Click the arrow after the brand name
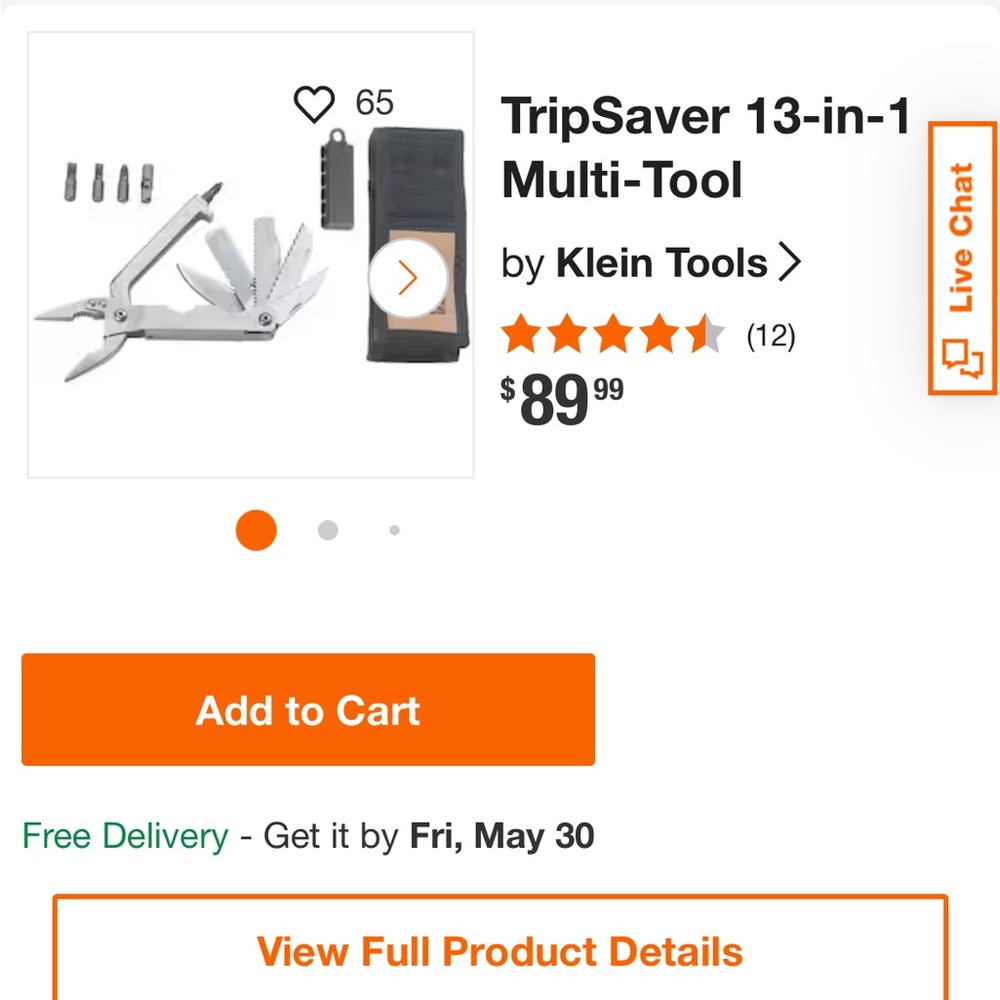1000x1000 pixels. 791,262
